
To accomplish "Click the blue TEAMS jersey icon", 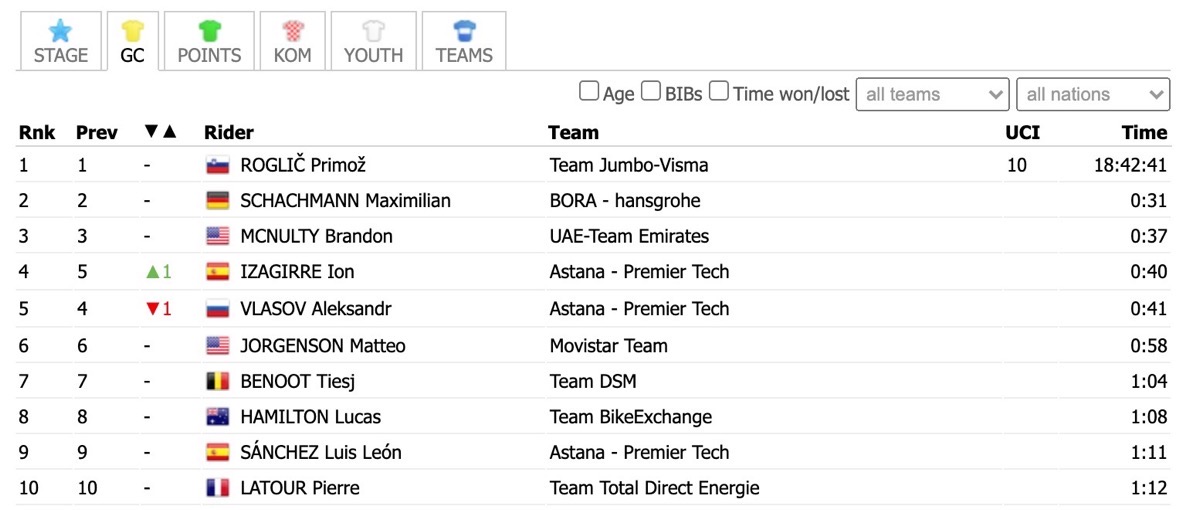I will click(464, 30).
